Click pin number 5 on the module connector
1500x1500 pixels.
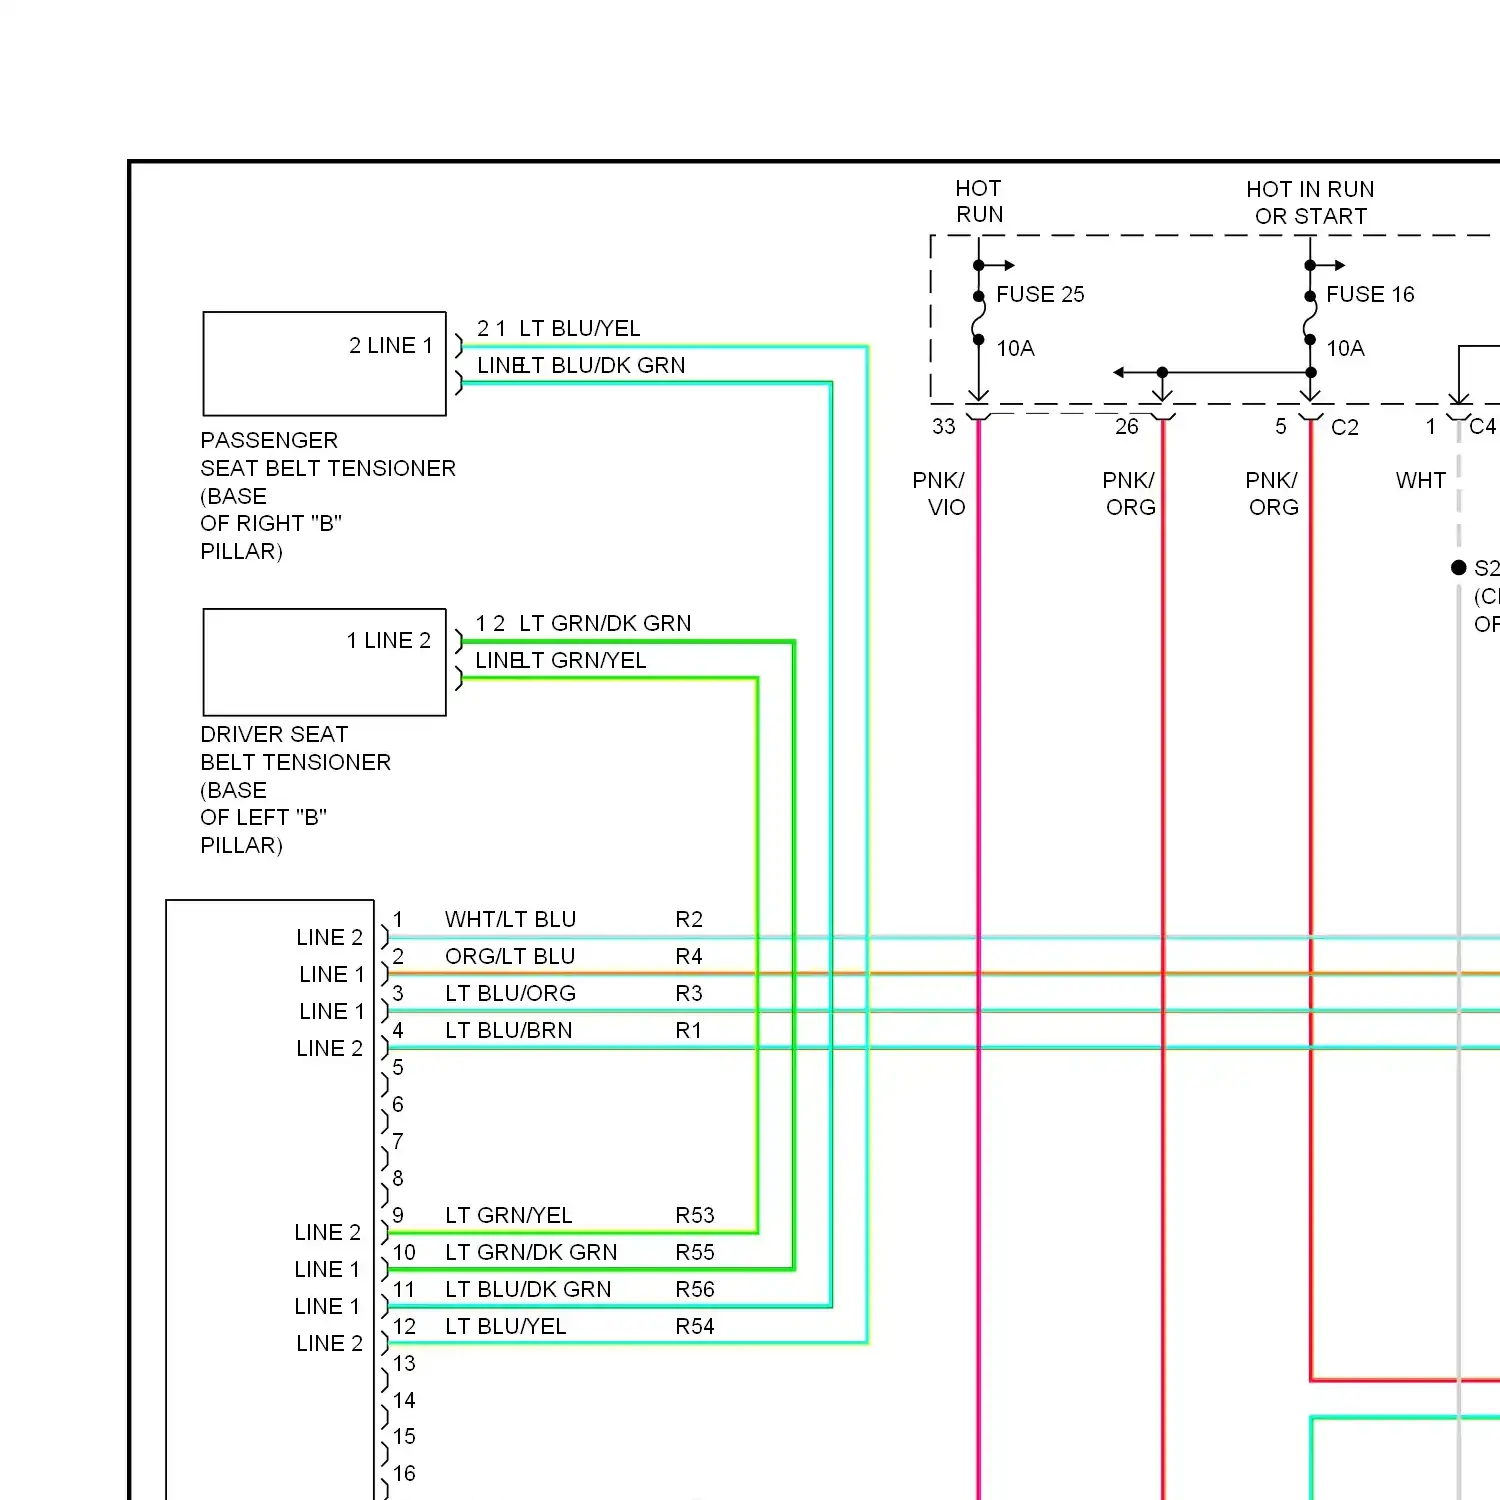tap(398, 1067)
